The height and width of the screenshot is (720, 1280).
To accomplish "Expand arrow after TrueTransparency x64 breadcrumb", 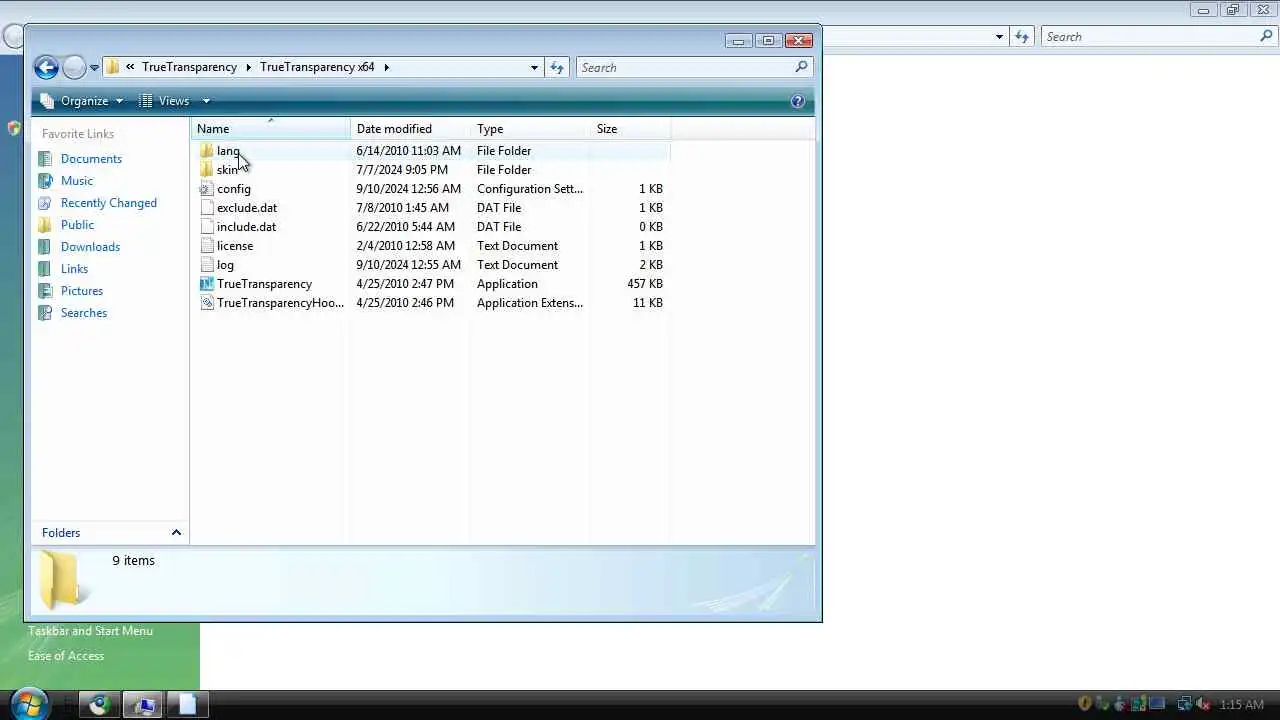I will click(386, 67).
